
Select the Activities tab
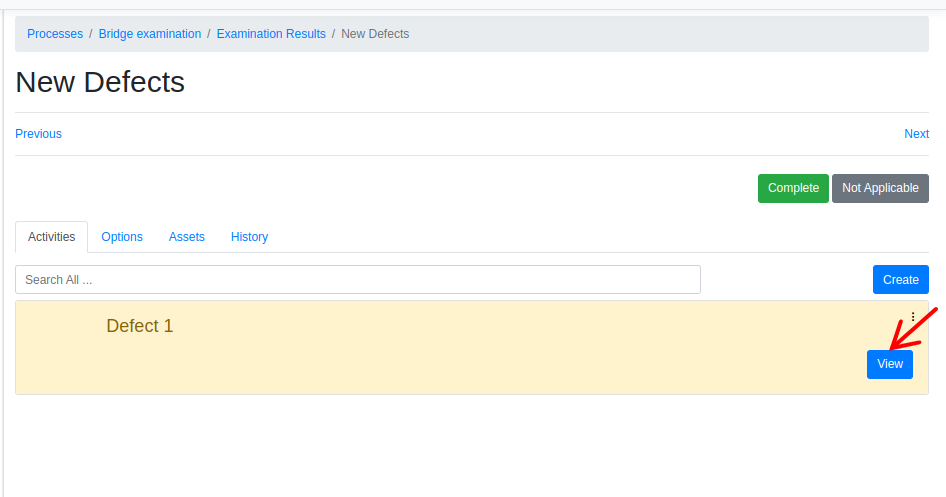[x=52, y=237]
